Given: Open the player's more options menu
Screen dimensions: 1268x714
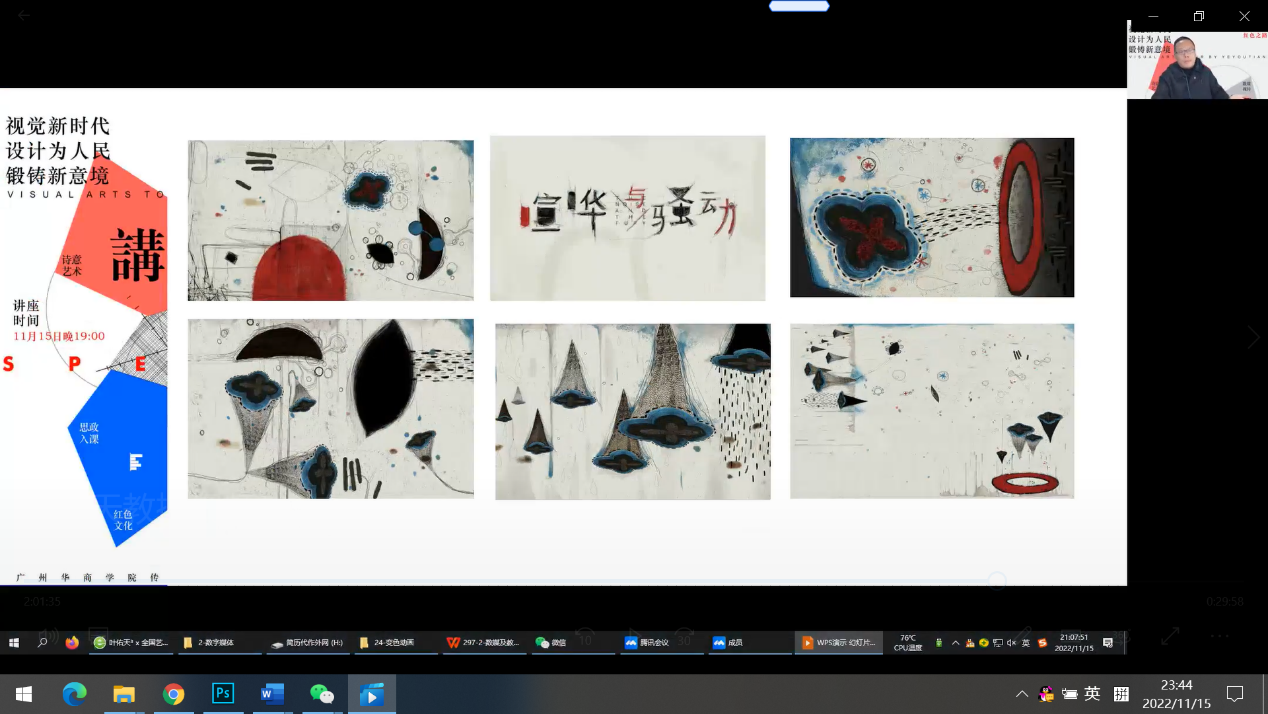Looking at the screenshot, I should pos(1219,636).
